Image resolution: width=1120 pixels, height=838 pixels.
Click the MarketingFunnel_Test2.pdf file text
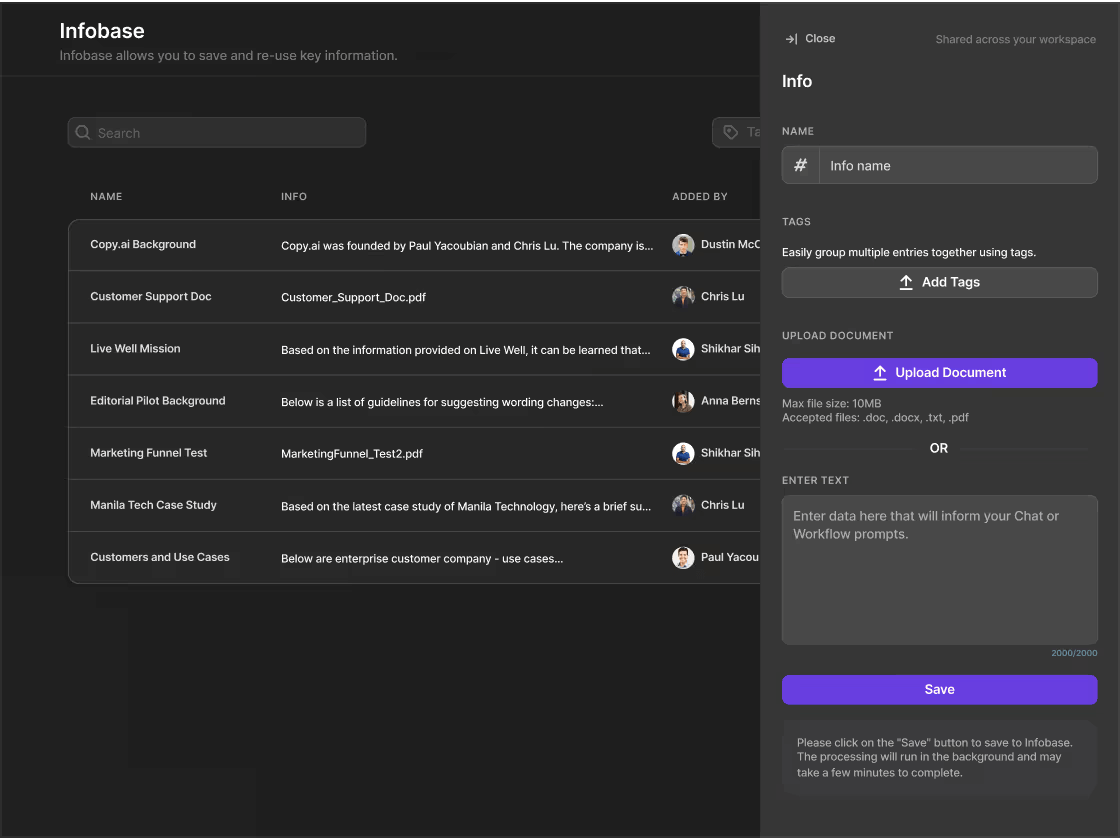(352, 454)
